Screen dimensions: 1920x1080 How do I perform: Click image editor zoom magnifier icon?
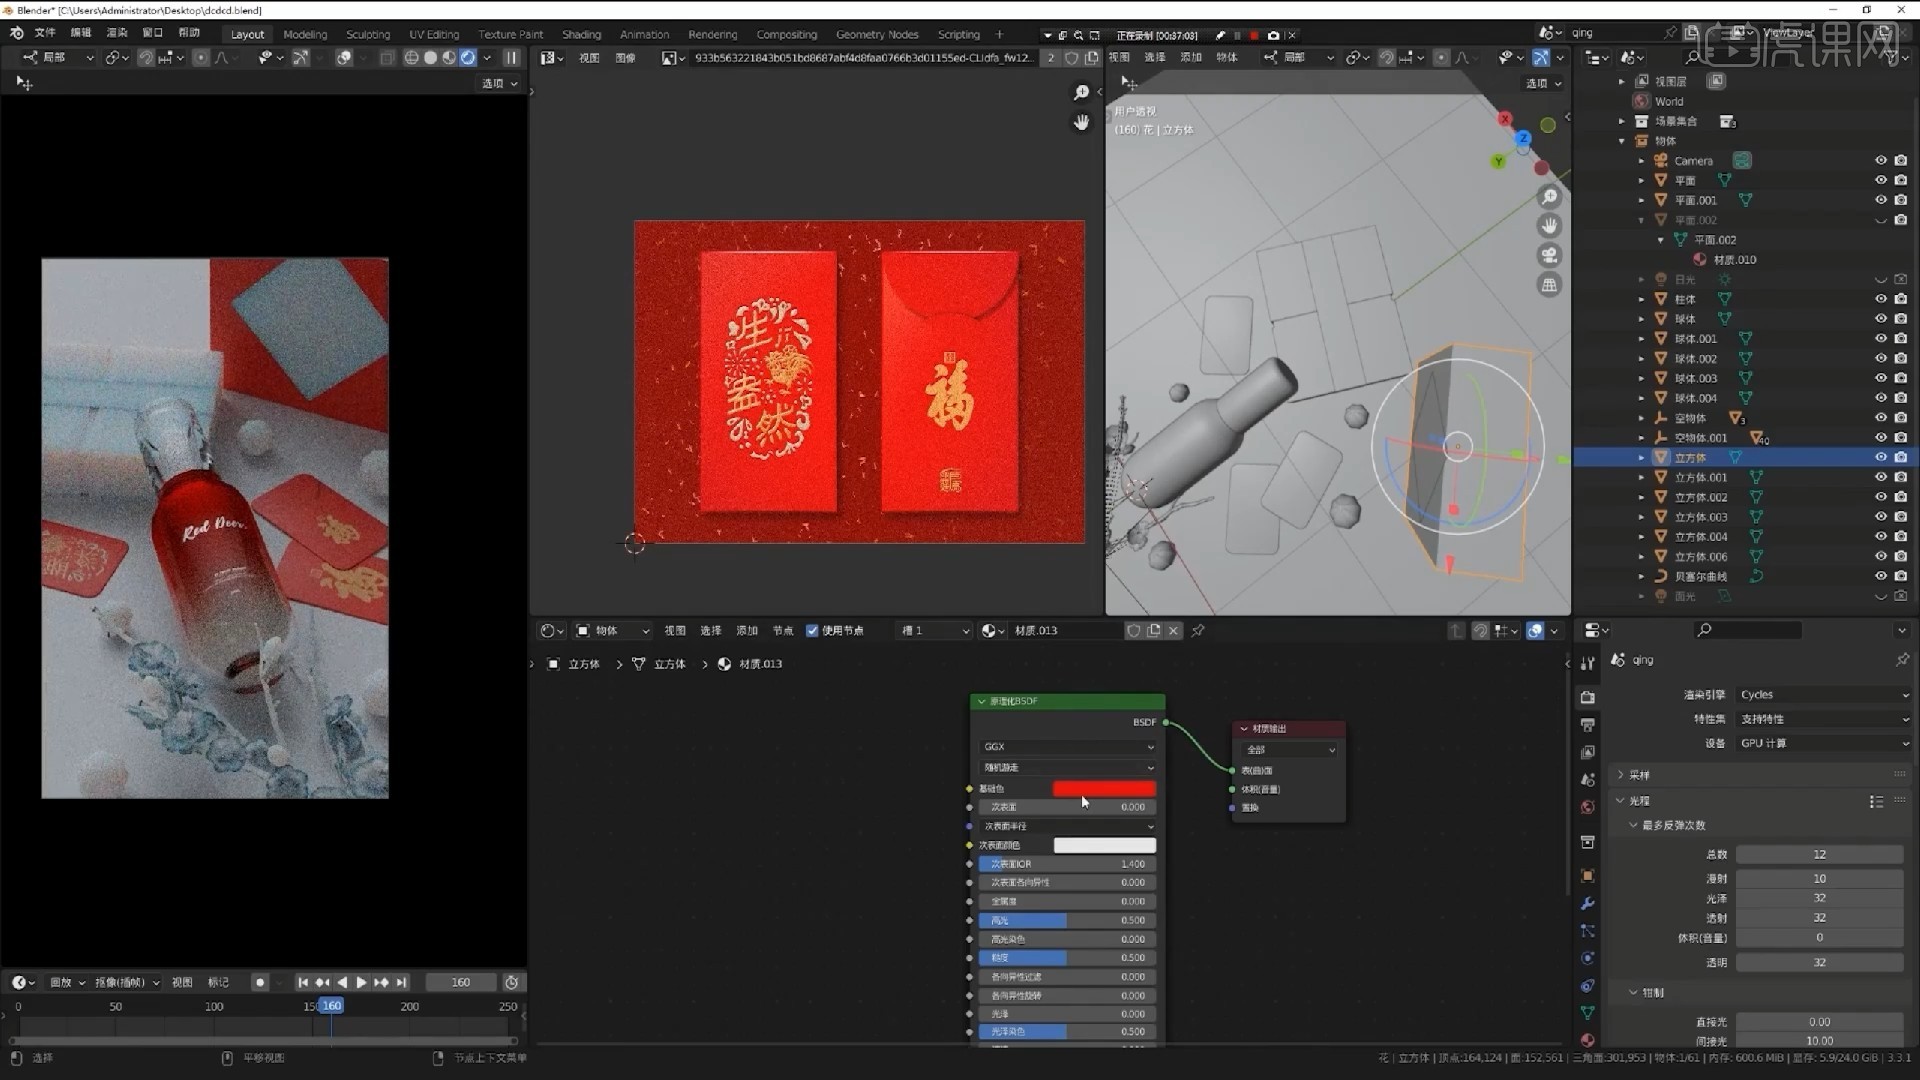pyautogui.click(x=1081, y=92)
